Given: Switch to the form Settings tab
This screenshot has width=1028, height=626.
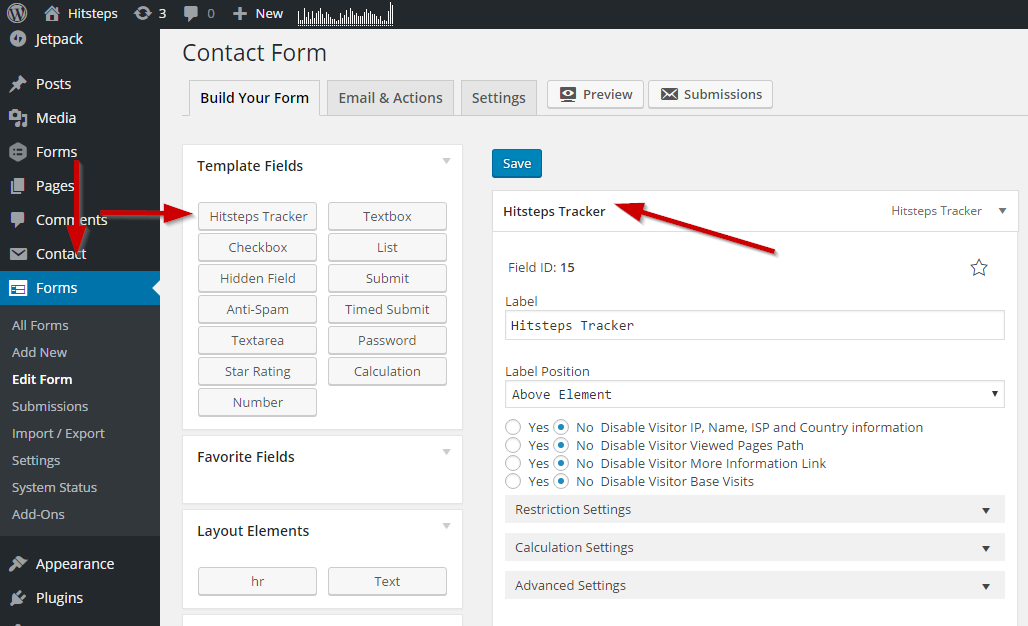Looking at the screenshot, I should point(498,98).
